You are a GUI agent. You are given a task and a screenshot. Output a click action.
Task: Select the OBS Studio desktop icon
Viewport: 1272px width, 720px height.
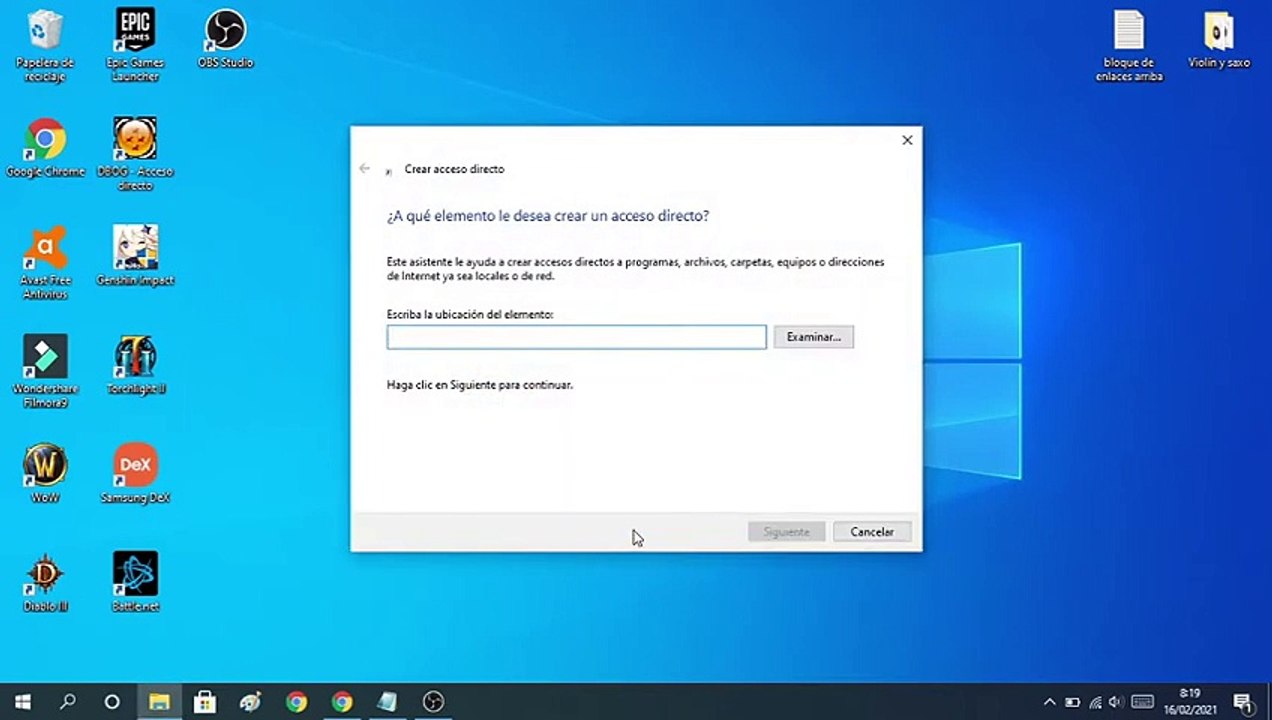pos(225,40)
